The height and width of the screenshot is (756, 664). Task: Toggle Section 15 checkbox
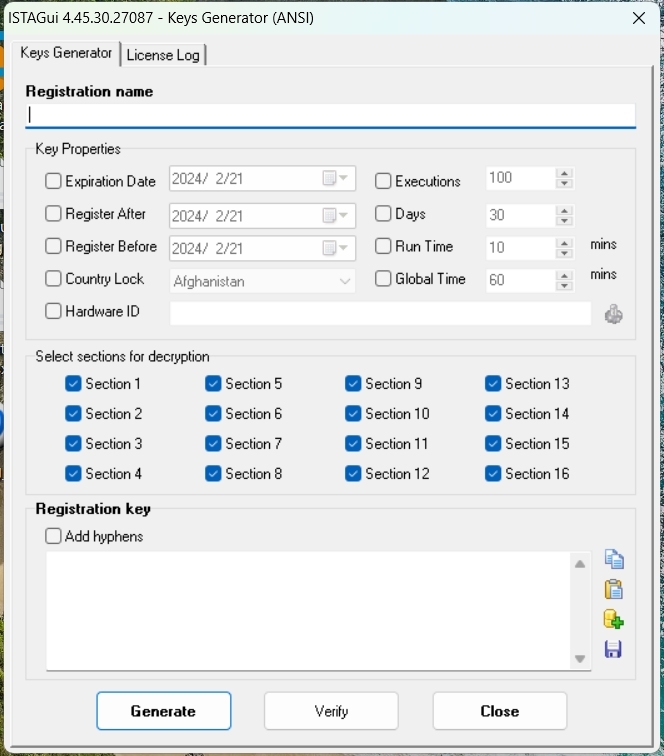pyautogui.click(x=493, y=443)
